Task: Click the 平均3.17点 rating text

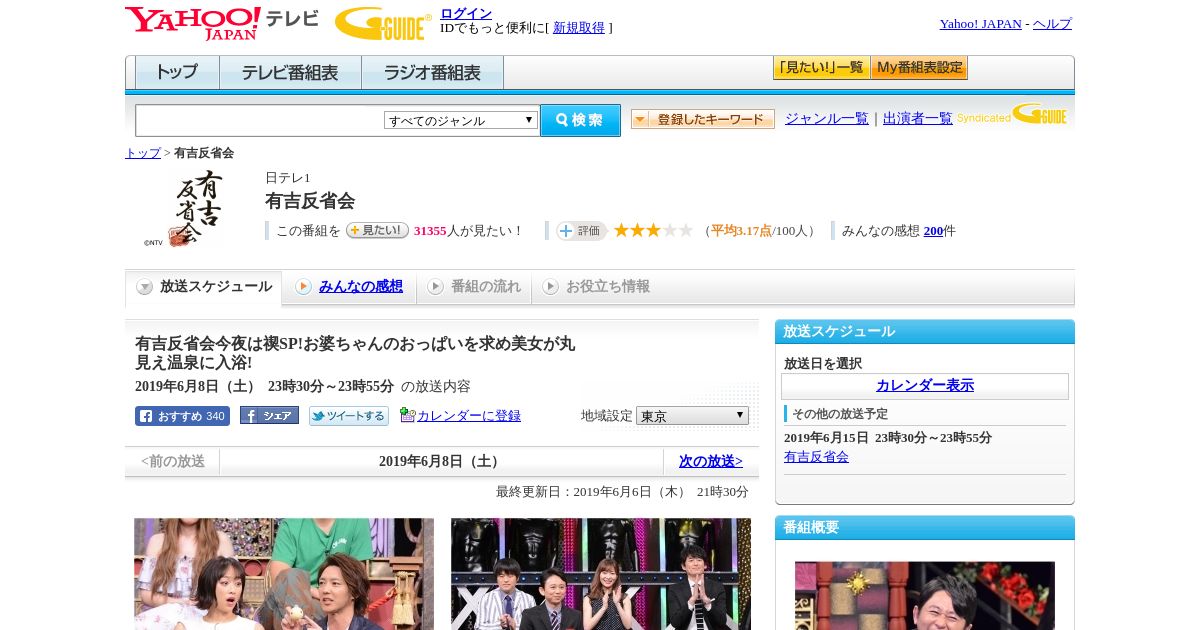Action: pyautogui.click(x=741, y=231)
